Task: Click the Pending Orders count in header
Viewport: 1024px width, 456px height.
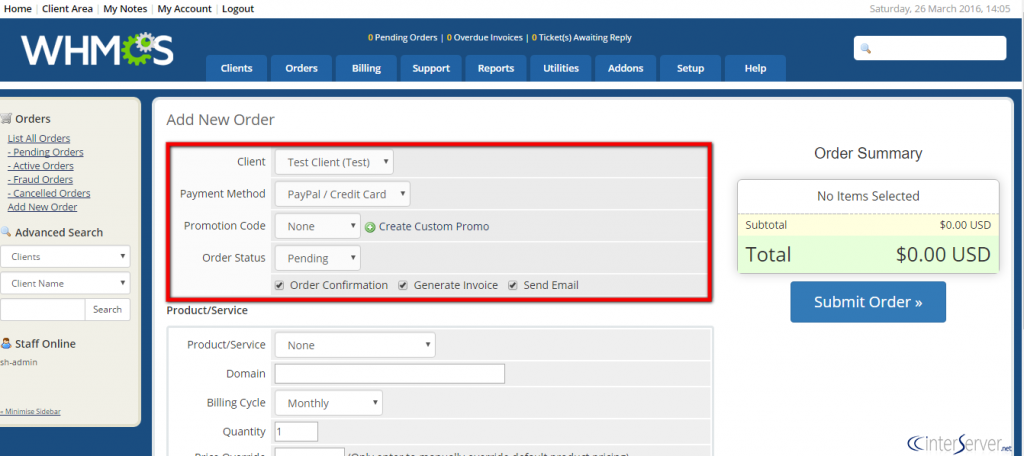Action: [402, 38]
